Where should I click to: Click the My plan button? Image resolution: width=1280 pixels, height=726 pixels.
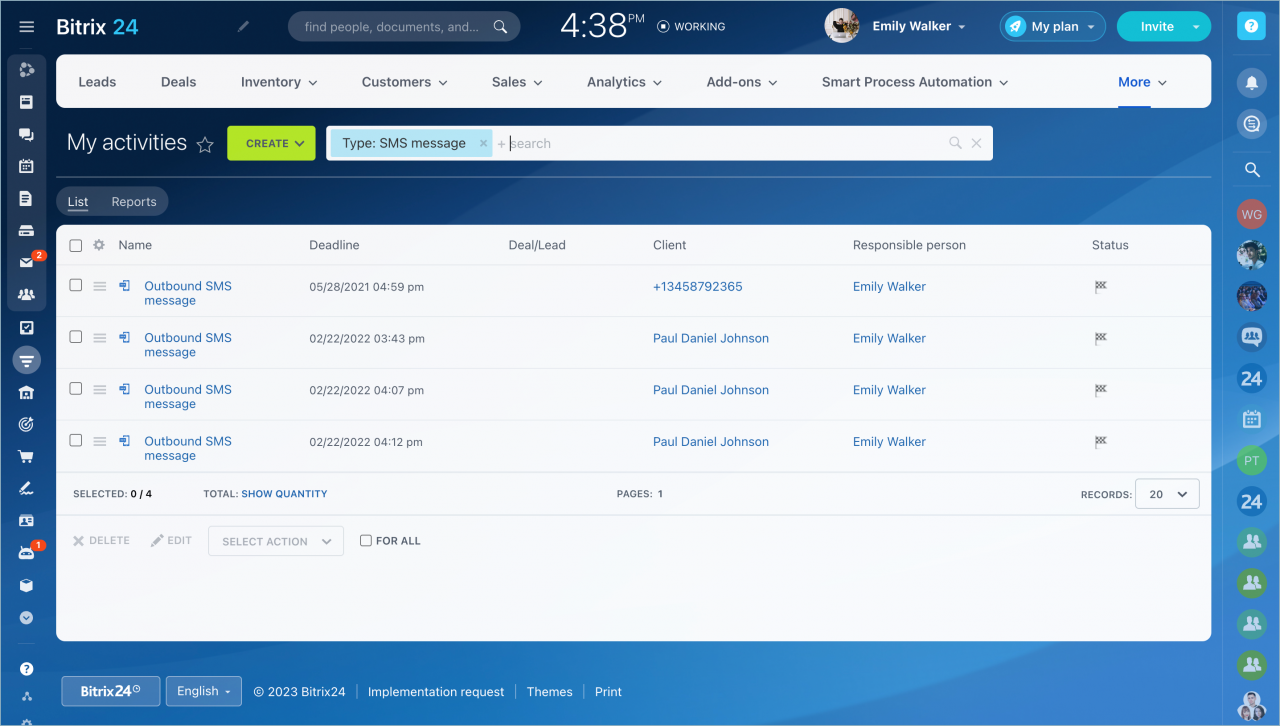[x=1053, y=27]
